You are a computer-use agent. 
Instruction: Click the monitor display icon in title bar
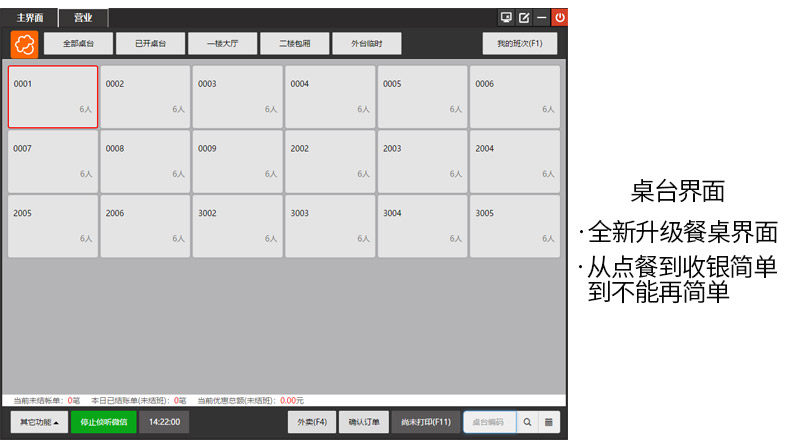point(506,18)
